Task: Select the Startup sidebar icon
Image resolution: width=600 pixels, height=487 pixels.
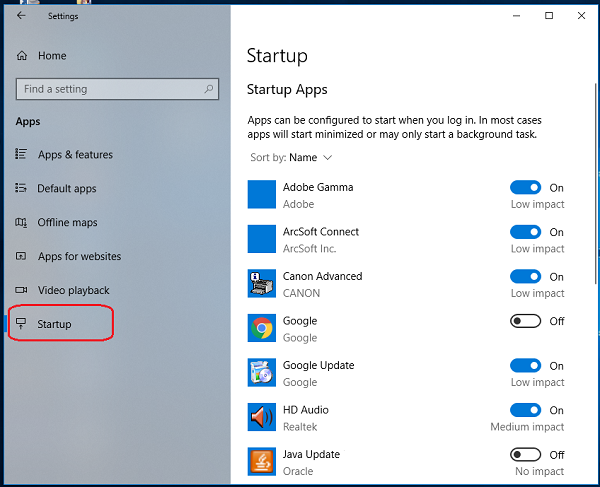Action: (x=21, y=324)
